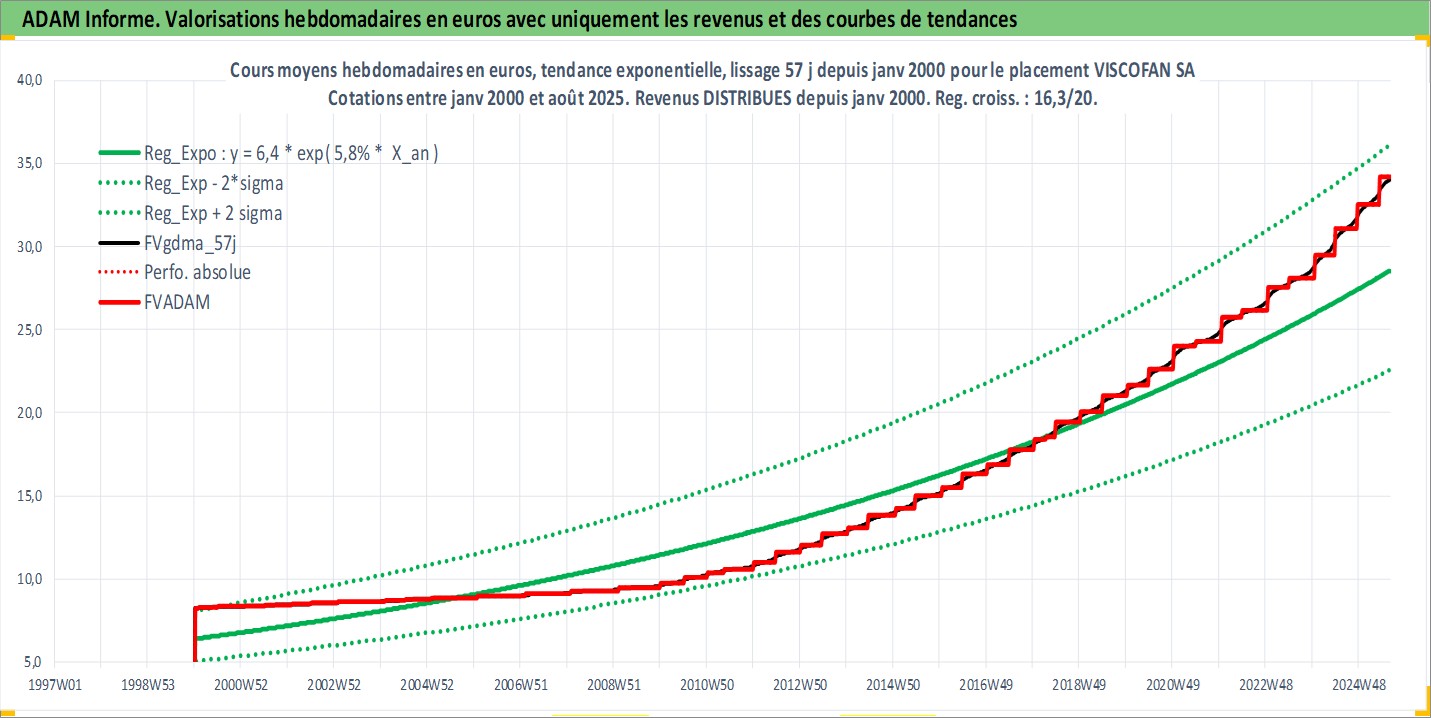Click y-axis label '35,0'
Viewport: 1431px width, 718px height.
pos(32,164)
